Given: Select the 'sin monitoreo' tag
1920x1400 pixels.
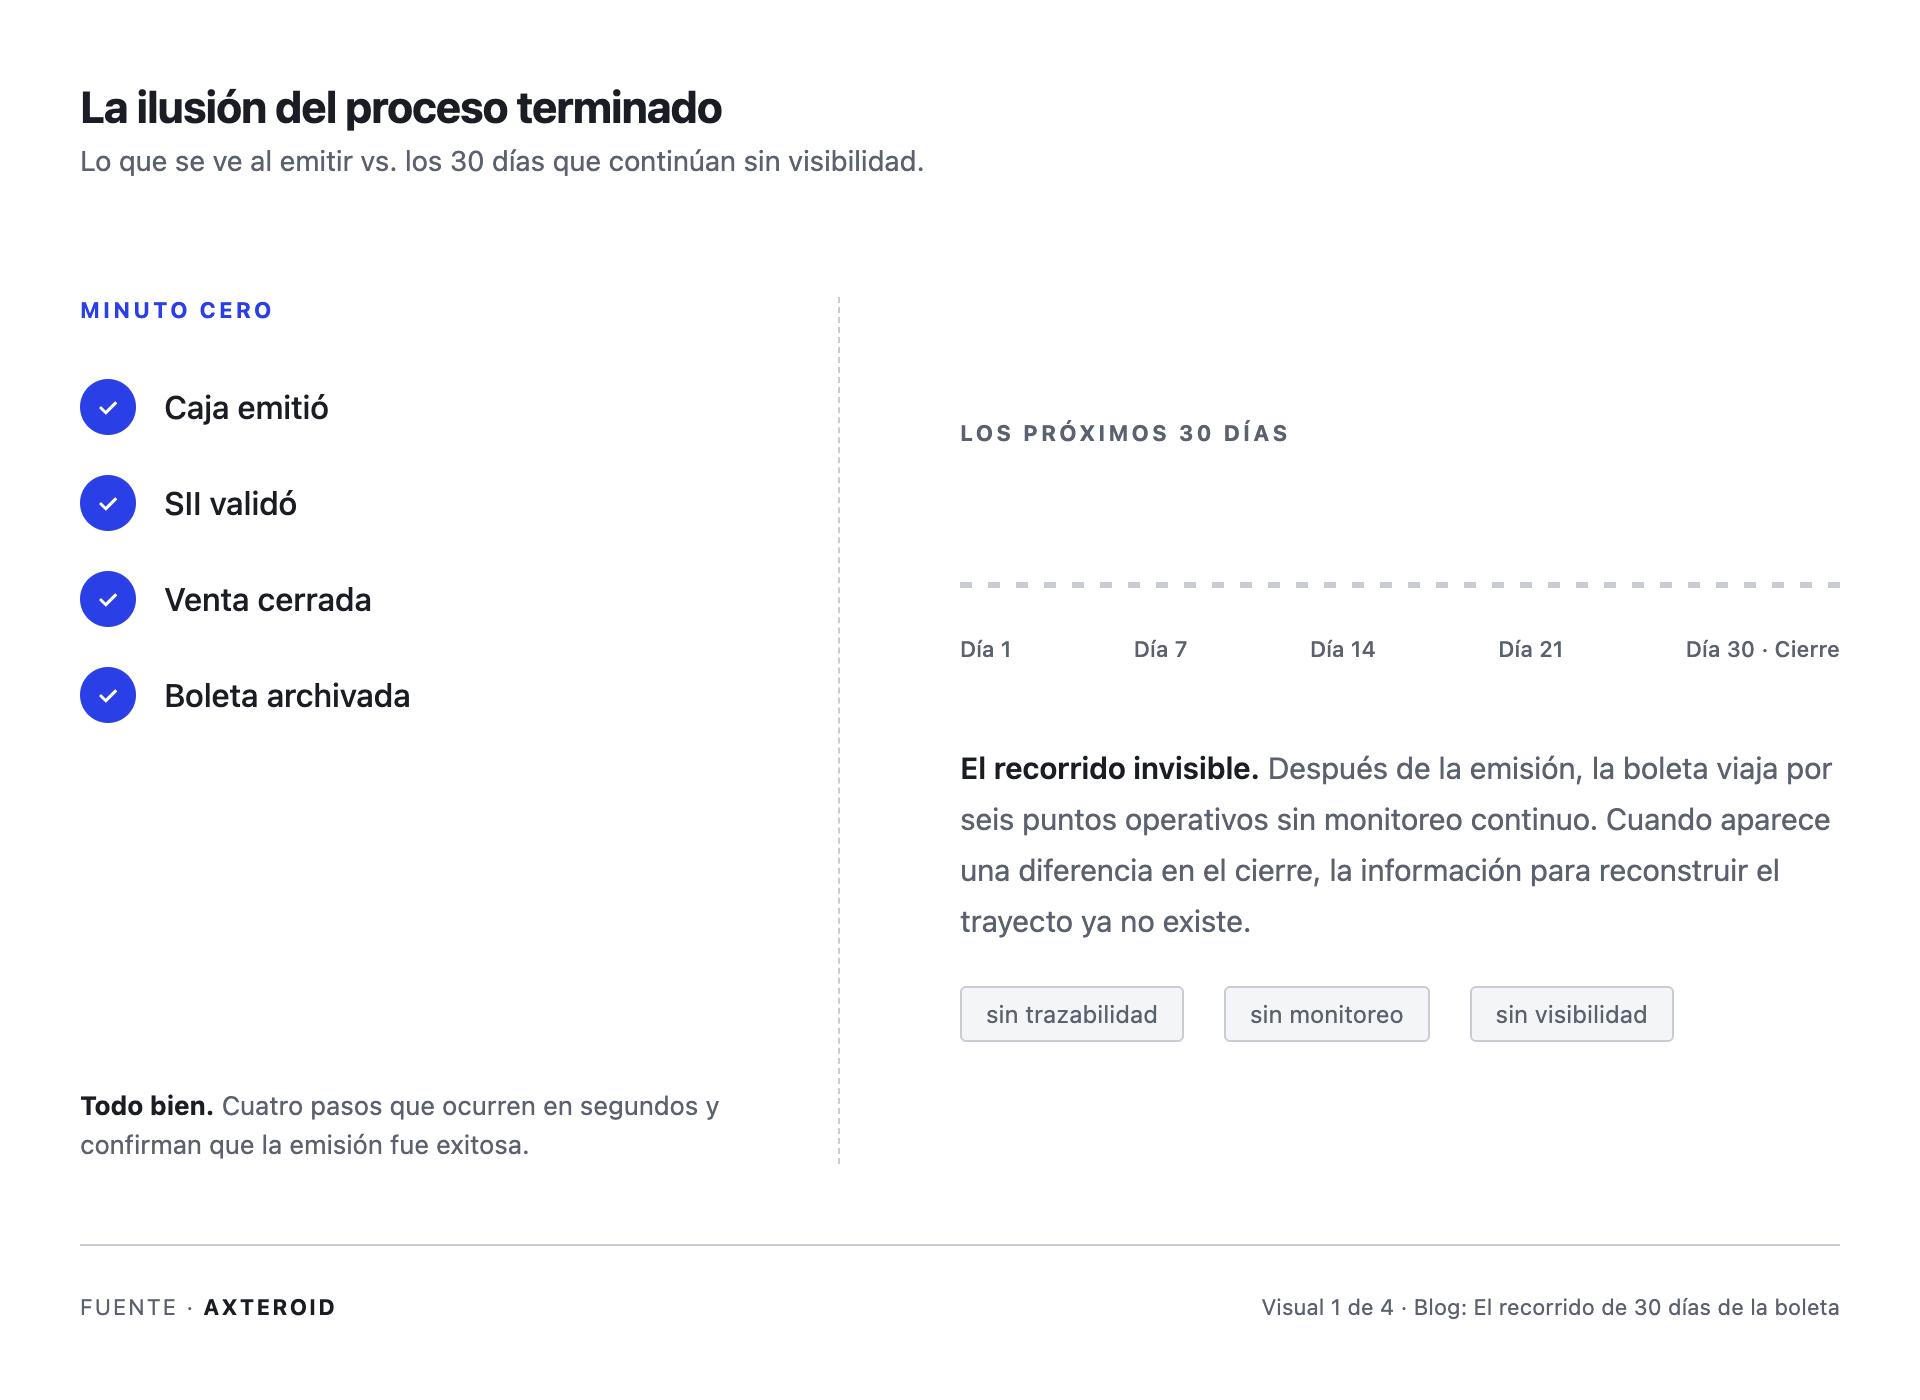Looking at the screenshot, I should [x=1327, y=1014].
